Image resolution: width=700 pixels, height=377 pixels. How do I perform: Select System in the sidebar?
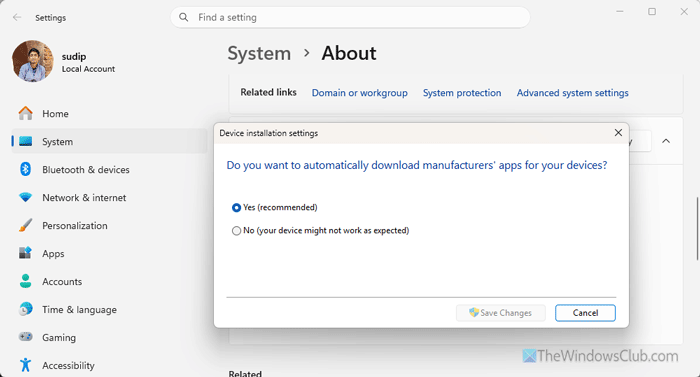click(x=109, y=142)
